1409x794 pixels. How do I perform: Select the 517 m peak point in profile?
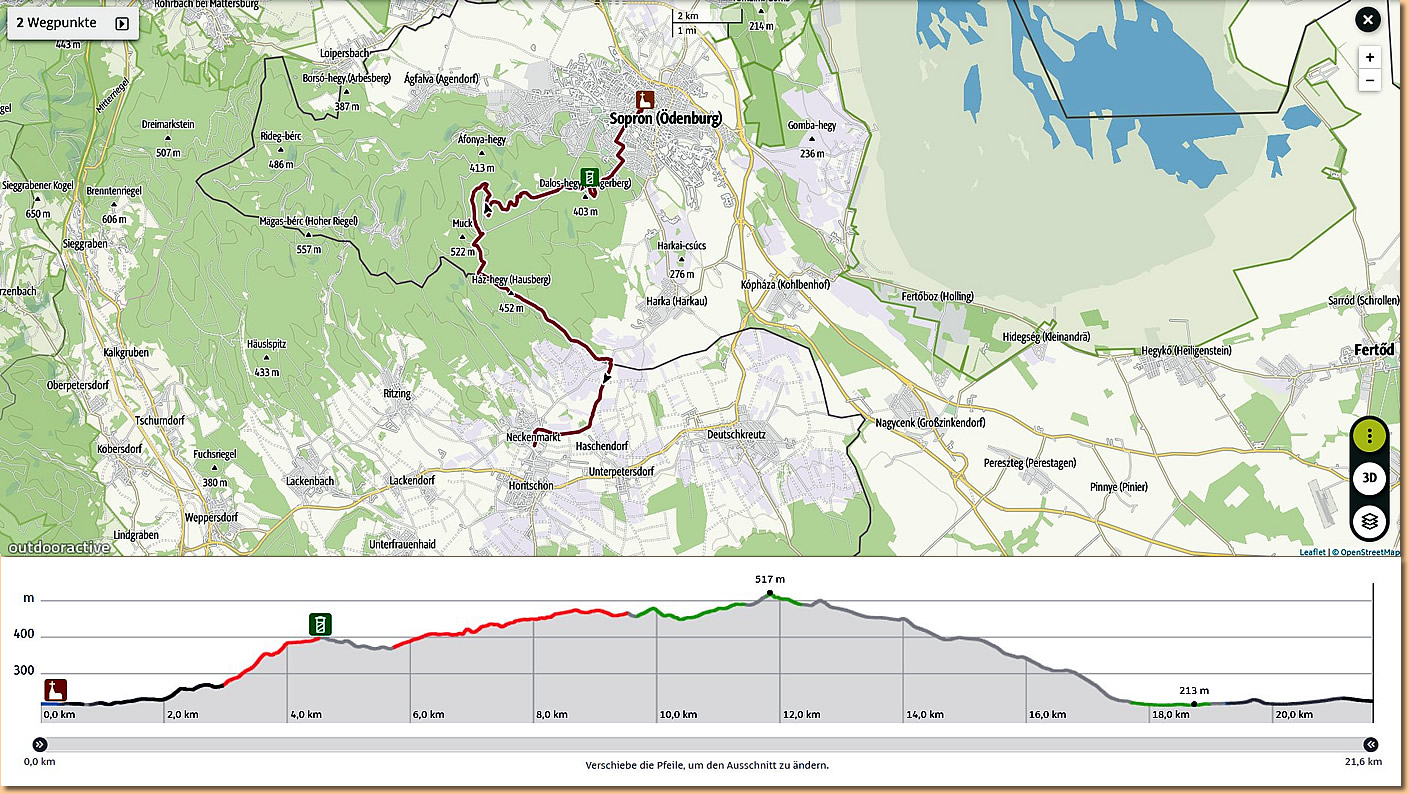coord(769,594)
